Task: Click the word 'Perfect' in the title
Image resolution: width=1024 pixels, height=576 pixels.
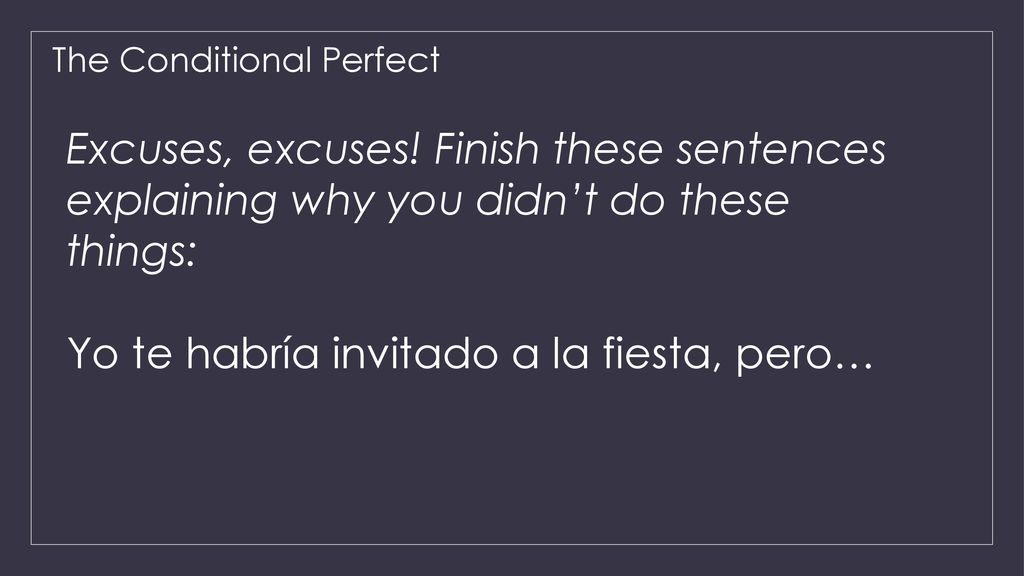Action: pyautogui.click(x=381, y=60)
